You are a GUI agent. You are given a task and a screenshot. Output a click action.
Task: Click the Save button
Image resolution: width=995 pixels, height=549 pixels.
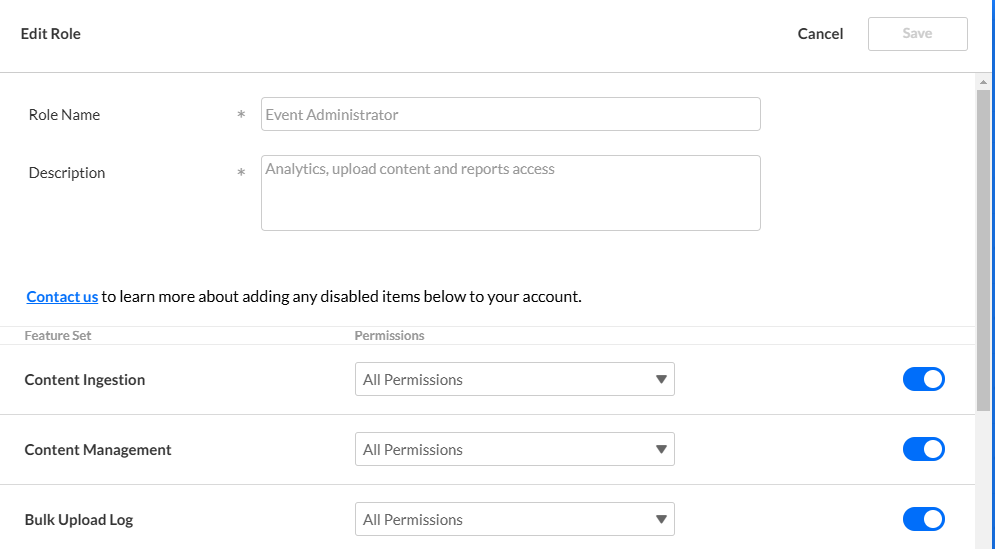(x=918, y=34)
